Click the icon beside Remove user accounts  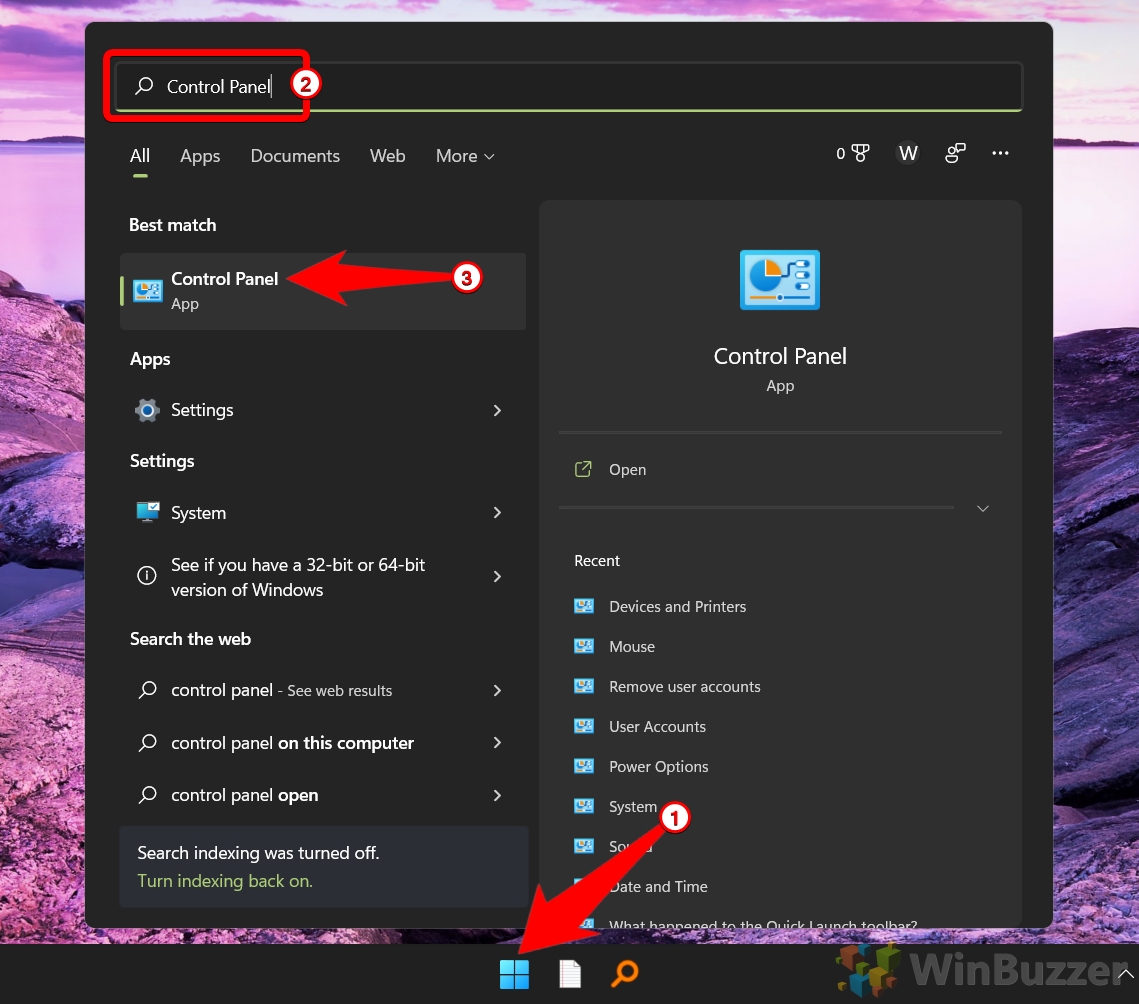tap(584, 686)
